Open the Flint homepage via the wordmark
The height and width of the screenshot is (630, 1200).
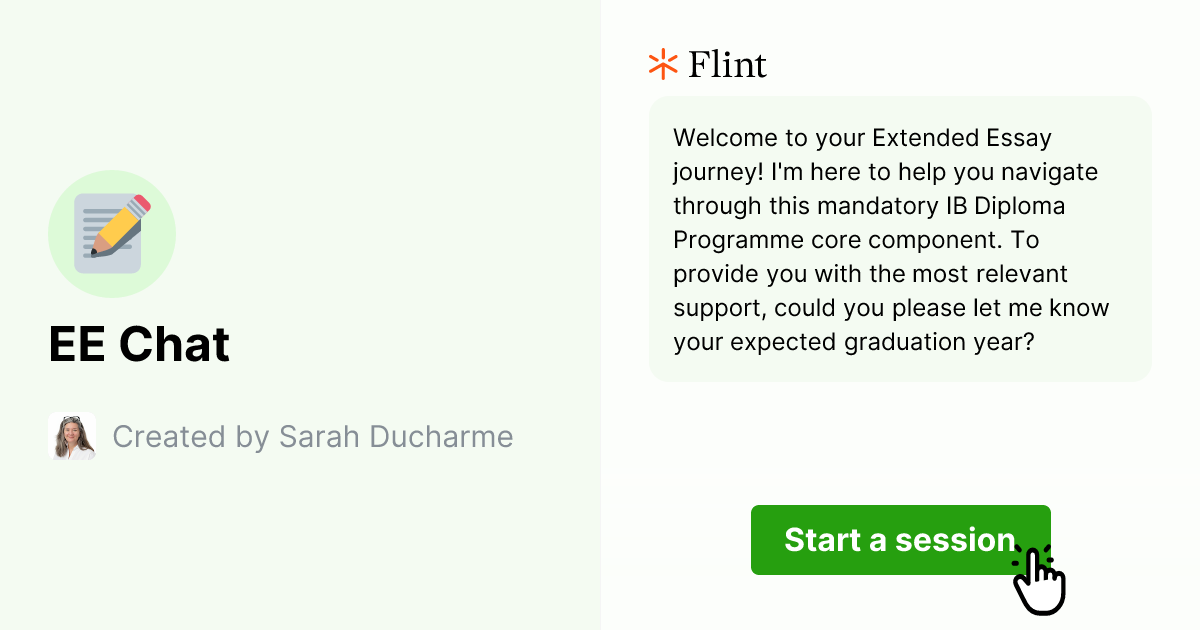click(x=726, y=63)
